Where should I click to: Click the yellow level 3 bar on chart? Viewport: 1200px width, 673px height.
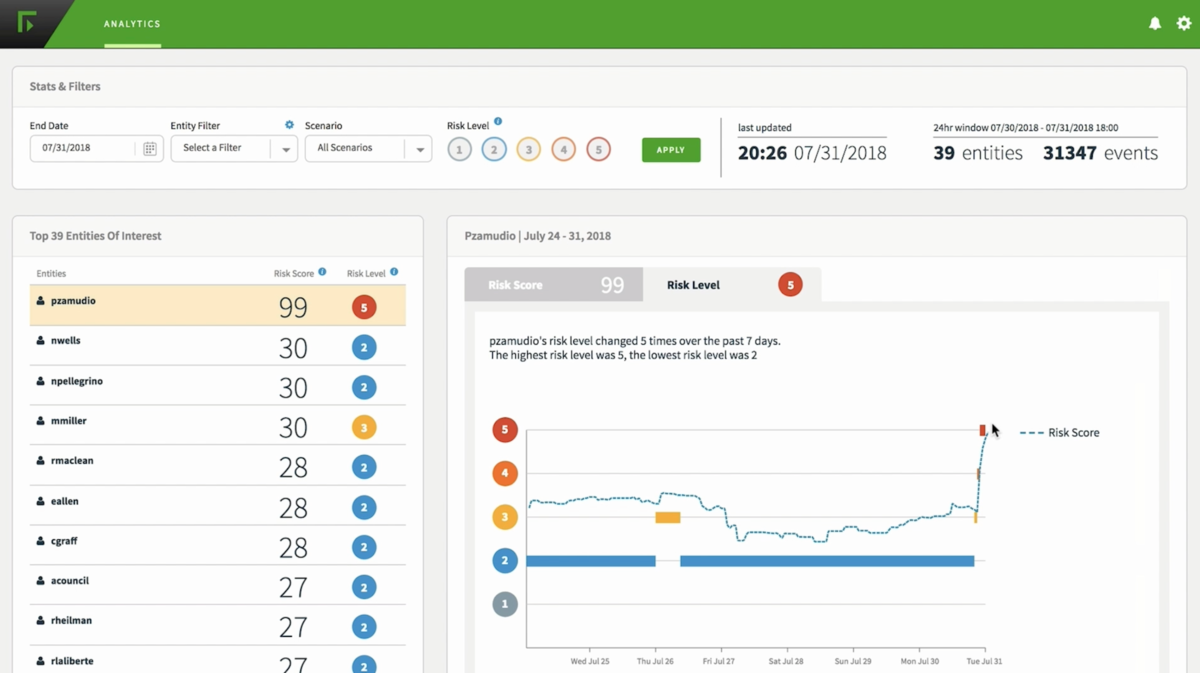[x=668, y=517]
